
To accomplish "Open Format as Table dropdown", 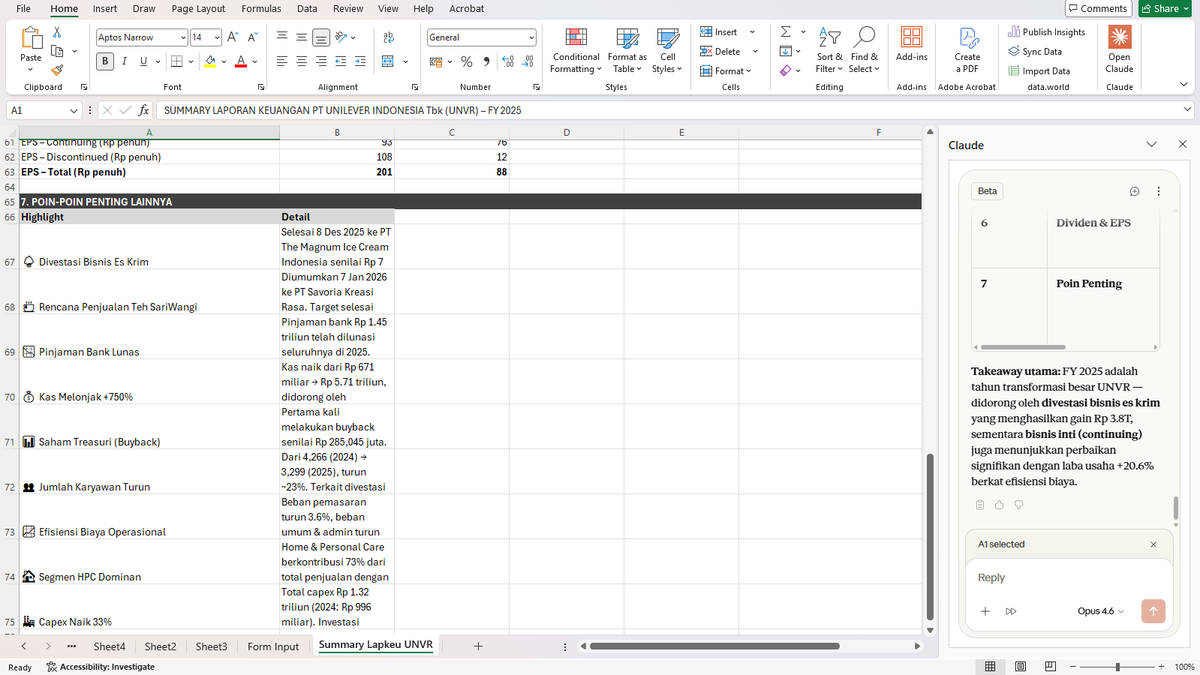I will 629,50.
